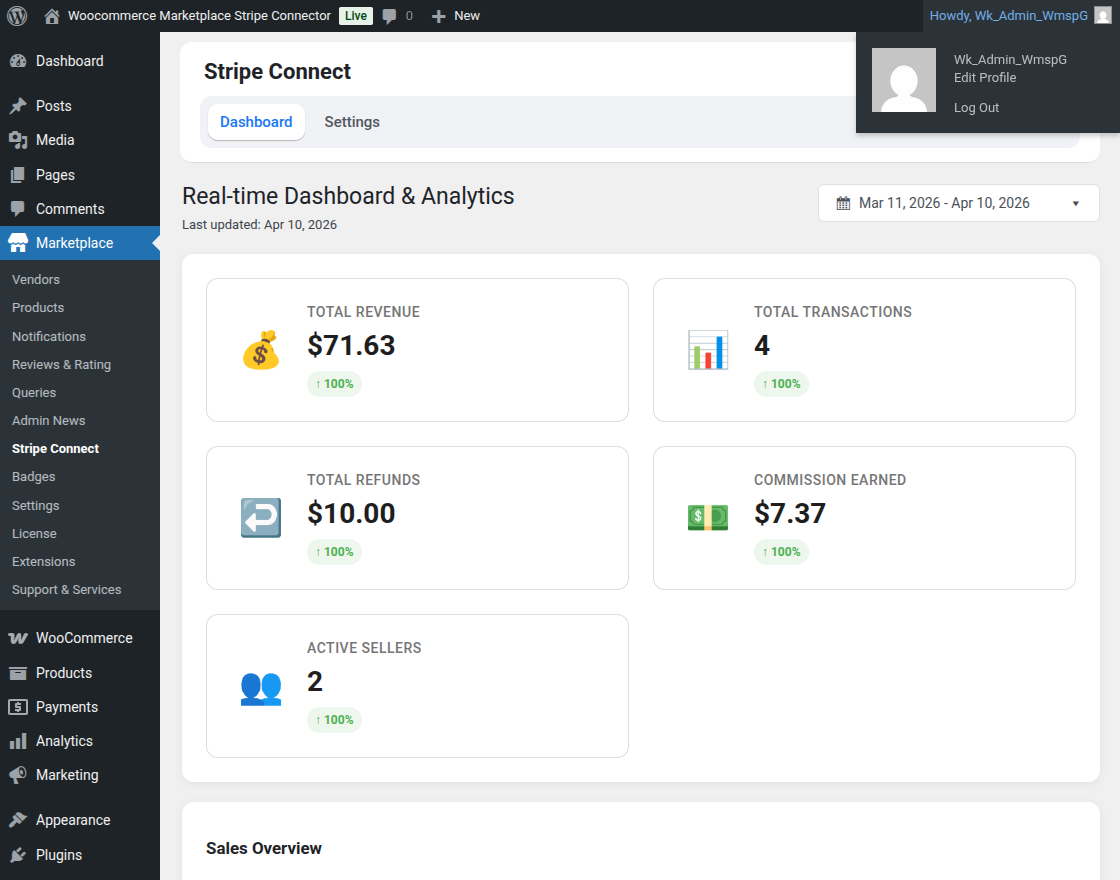1120x880 pixels.
Task: Click the calendar icon in the date range selector
Action: [x=843, y=202]
